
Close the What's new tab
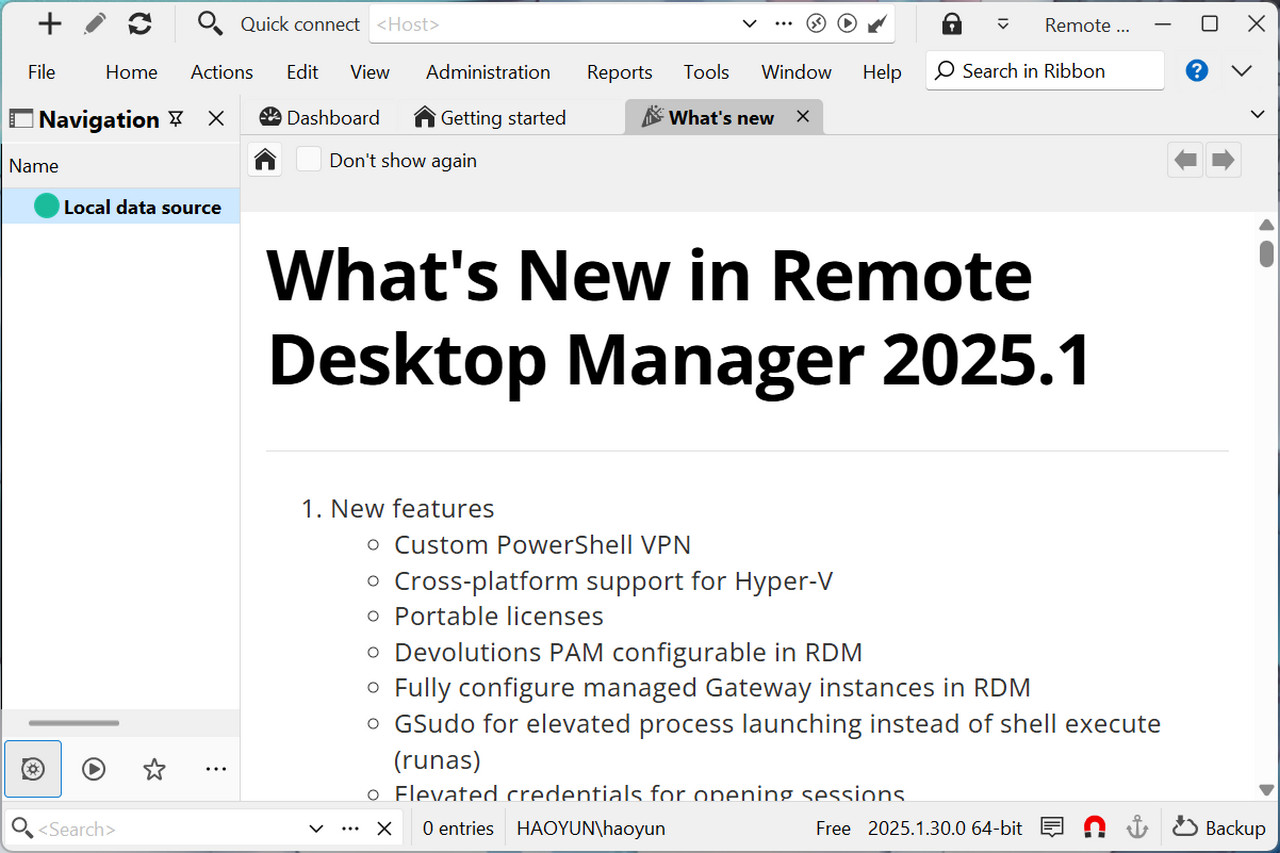point(802,117)
